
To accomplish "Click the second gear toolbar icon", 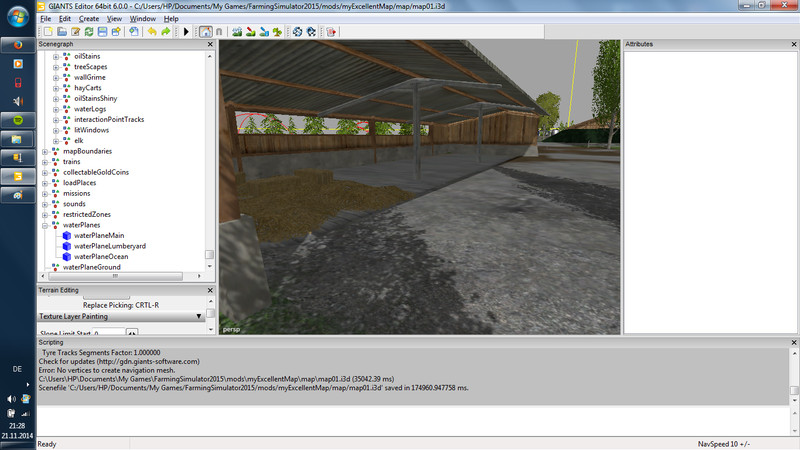I will coord(311,32).
